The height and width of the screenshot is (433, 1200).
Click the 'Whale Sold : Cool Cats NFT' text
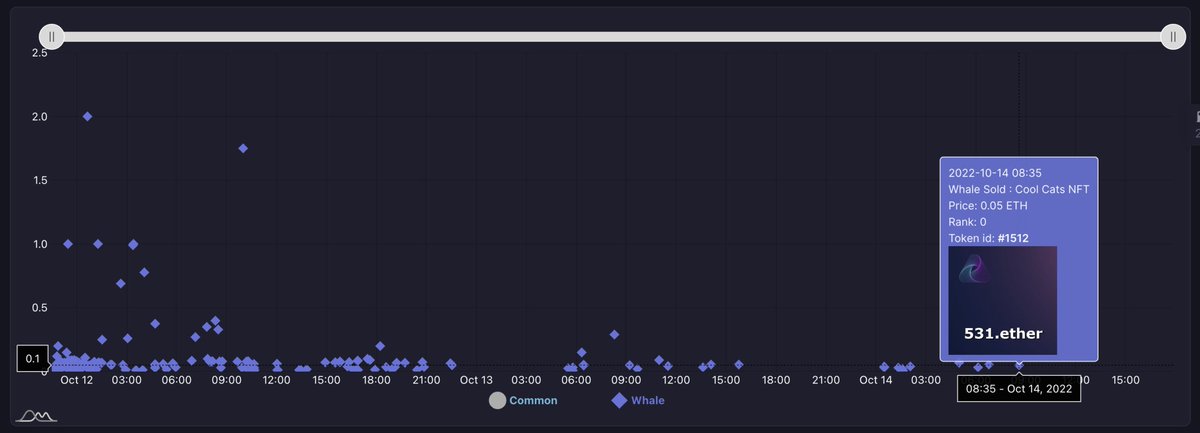click(x=1018, y=189)
